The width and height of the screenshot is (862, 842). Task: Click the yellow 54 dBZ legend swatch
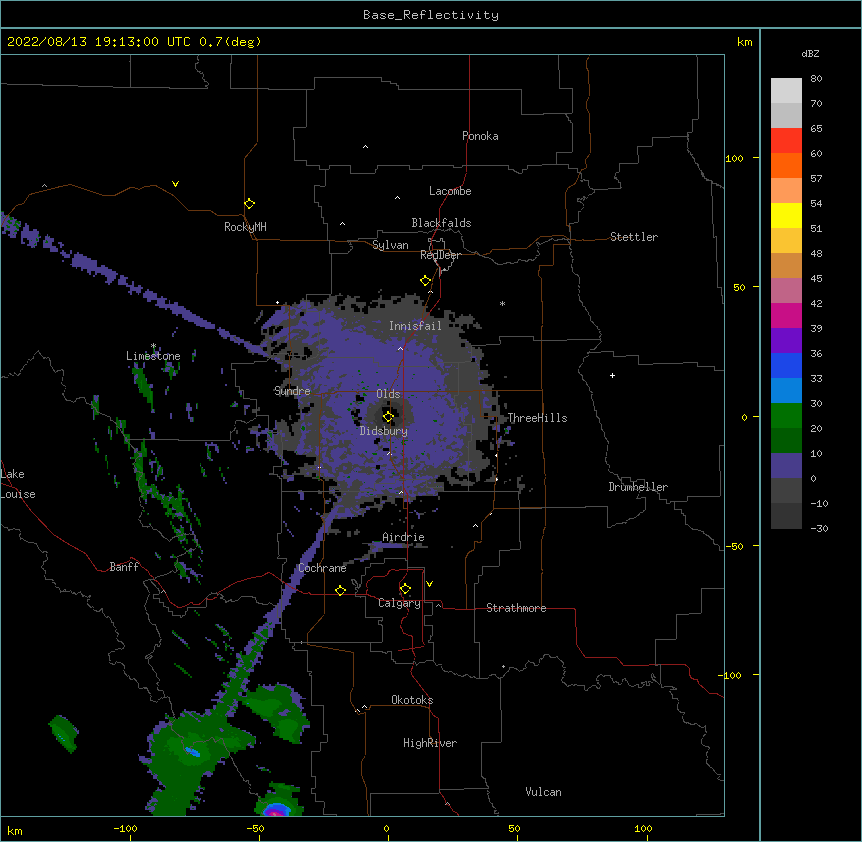(x=786, y=215)
